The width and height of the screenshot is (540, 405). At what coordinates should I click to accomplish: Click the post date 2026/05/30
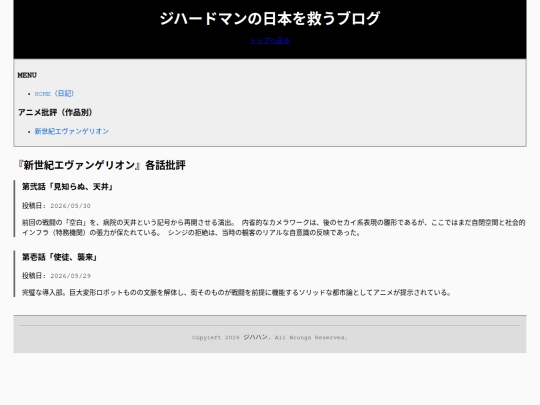pos(71,206)
